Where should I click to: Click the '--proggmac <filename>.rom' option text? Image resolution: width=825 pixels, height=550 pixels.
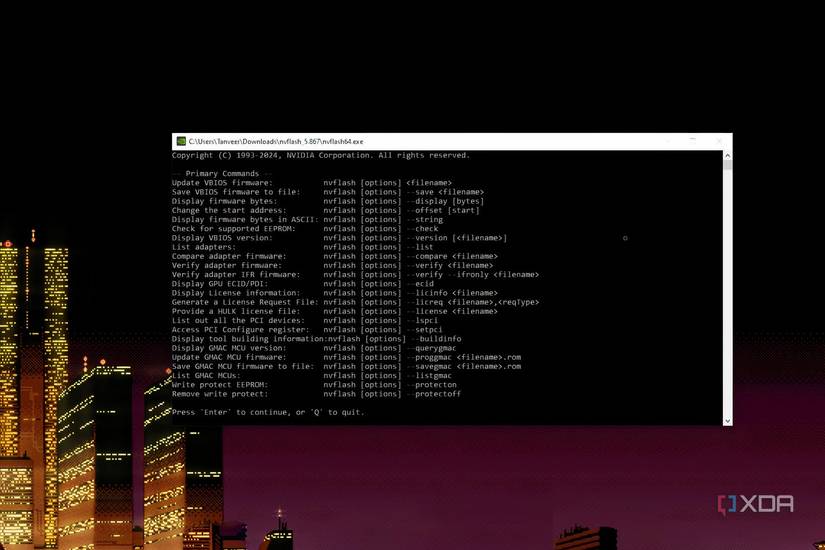click(464, 357)
